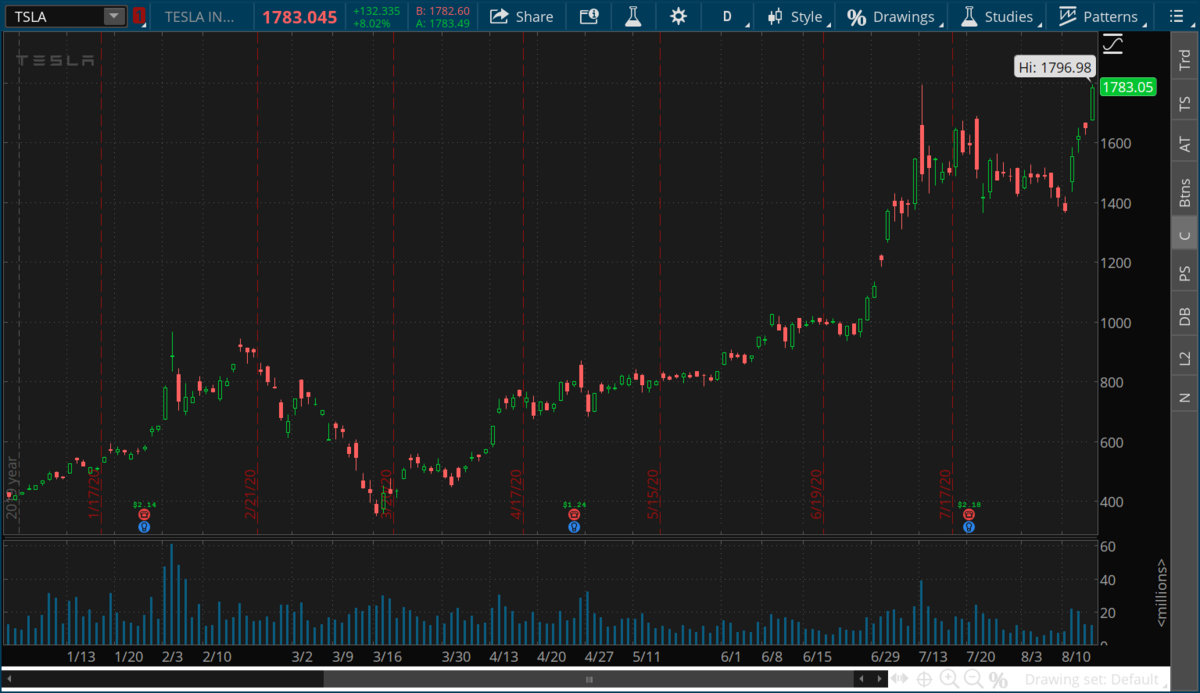
Task: Open the chart info monitor icon
Action: point(589,16)
